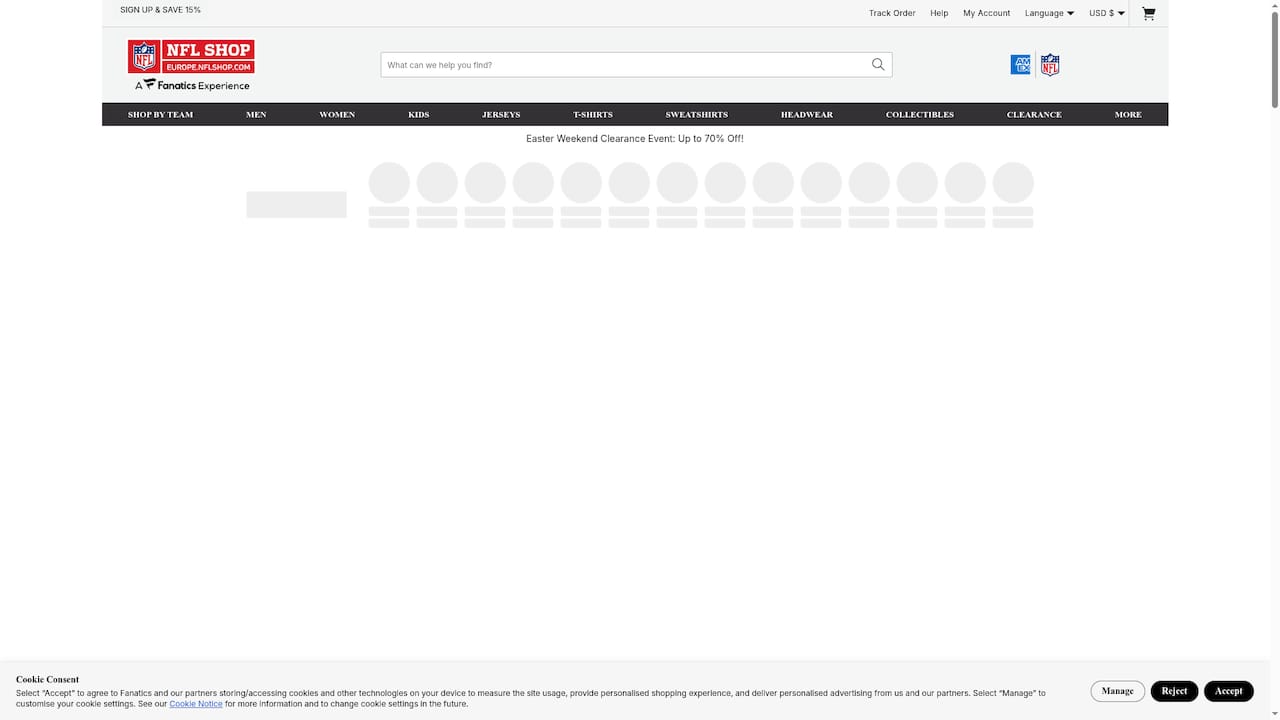Click the American Express logo icon
The image size is (1280, 720).
click(1021, 65)
